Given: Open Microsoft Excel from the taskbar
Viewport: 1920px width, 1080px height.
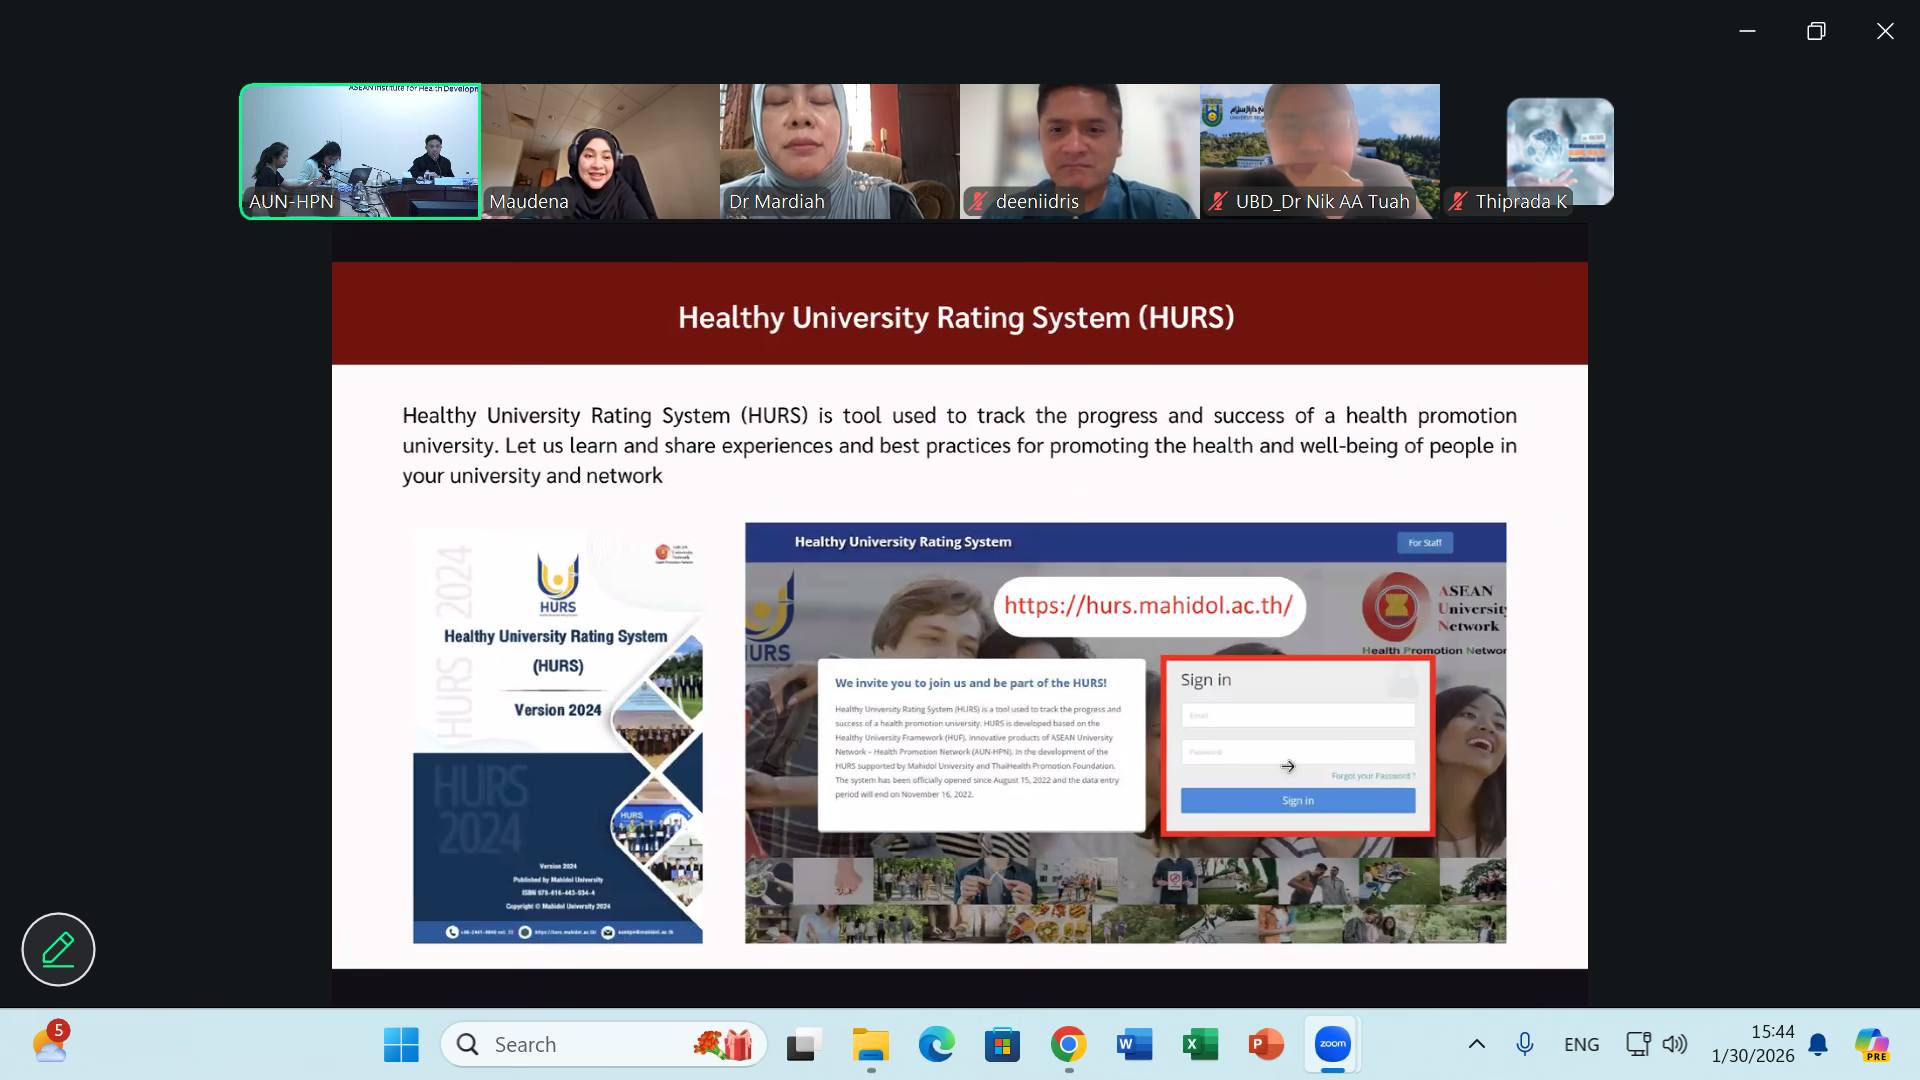Looking at the screenshot, I should (x=1199, y=1043).
